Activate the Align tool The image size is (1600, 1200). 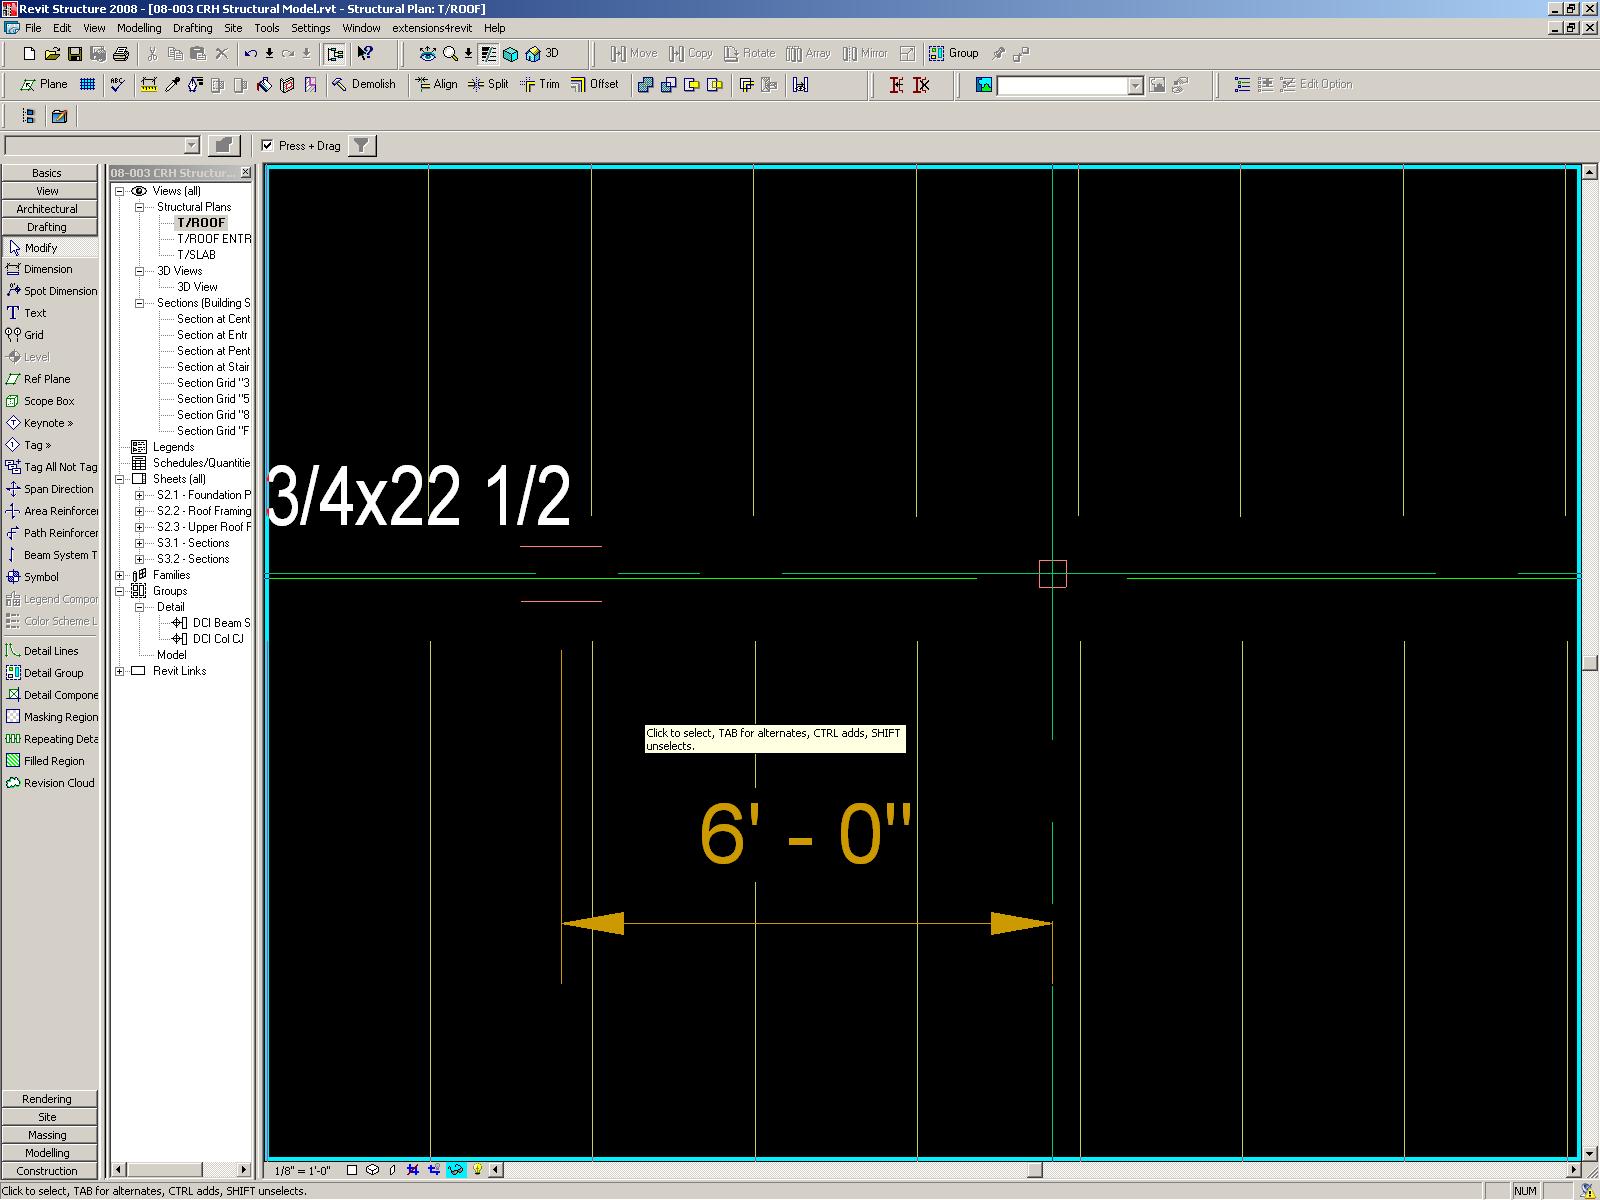[x=436, y=85]
